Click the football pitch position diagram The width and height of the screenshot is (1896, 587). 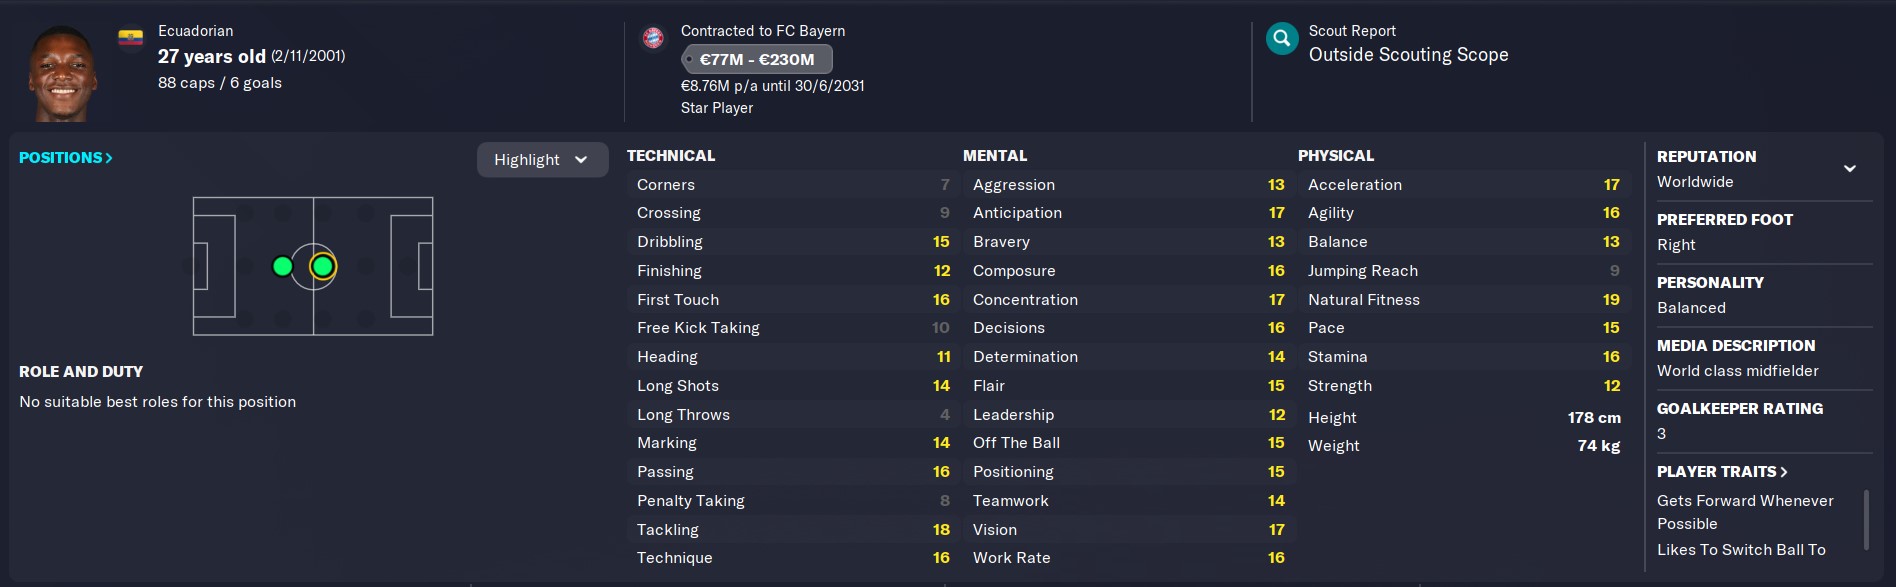coord(313,266)
